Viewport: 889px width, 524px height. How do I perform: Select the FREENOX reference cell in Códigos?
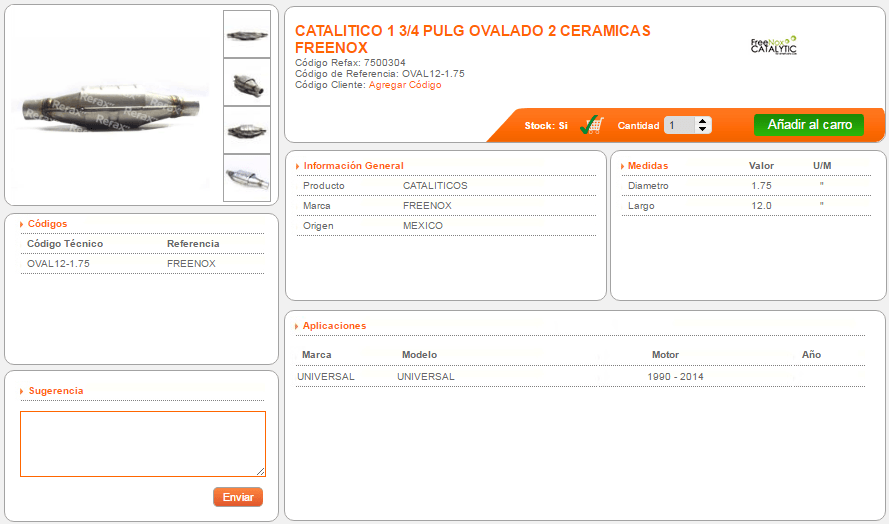click(x=191, y=264)
